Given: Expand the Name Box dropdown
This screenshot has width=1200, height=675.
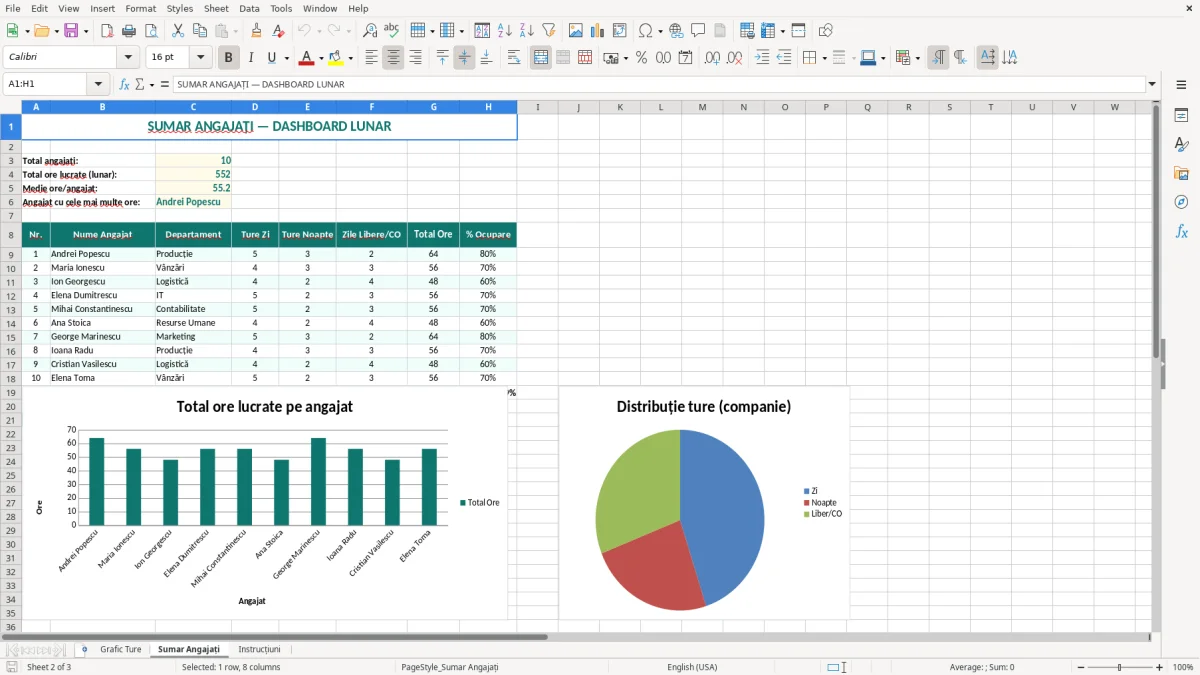Looking at the screenshot, I should tap(98, 84).
